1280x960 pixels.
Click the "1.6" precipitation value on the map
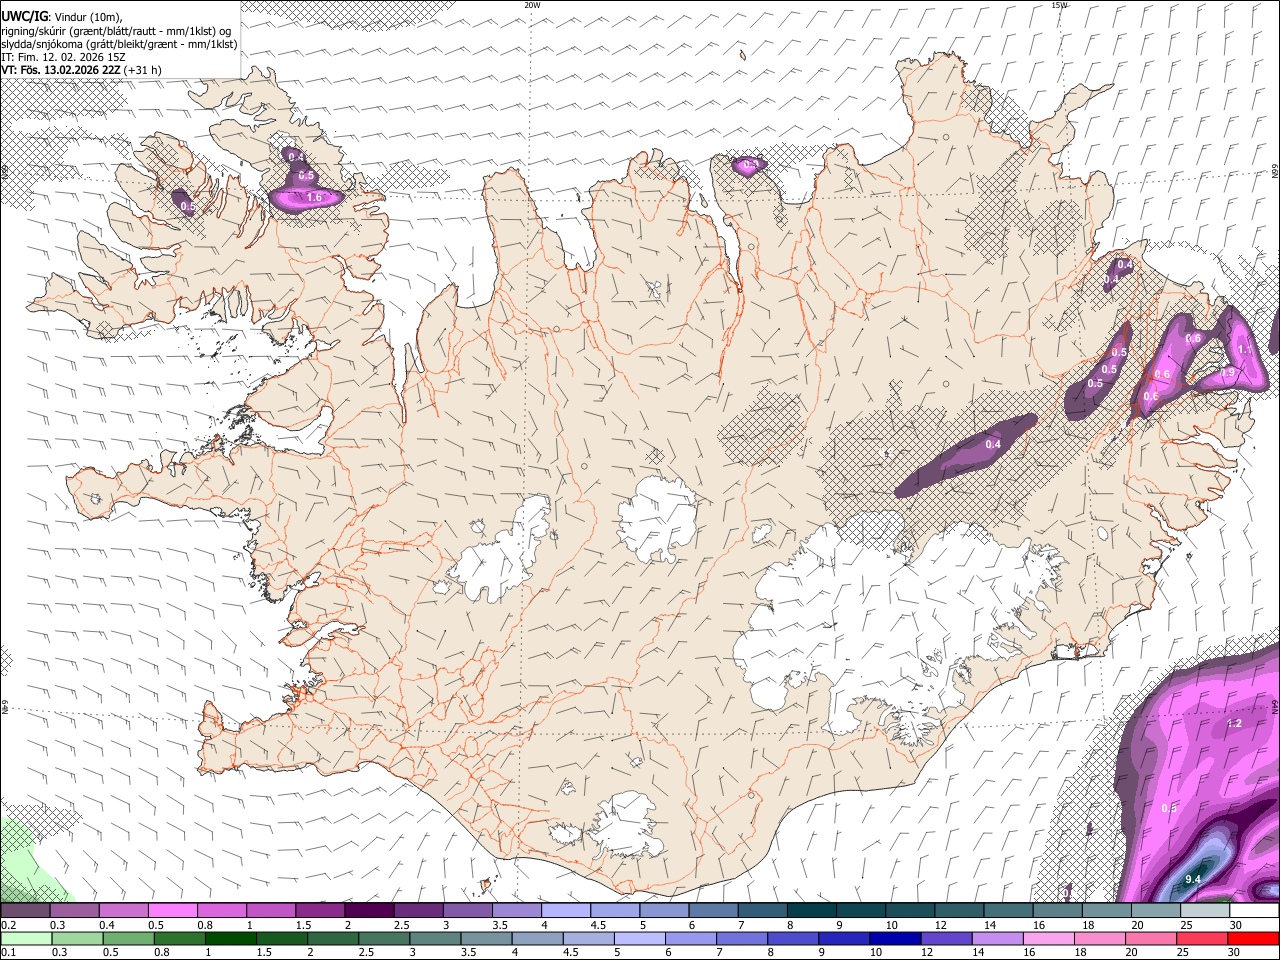314,198
